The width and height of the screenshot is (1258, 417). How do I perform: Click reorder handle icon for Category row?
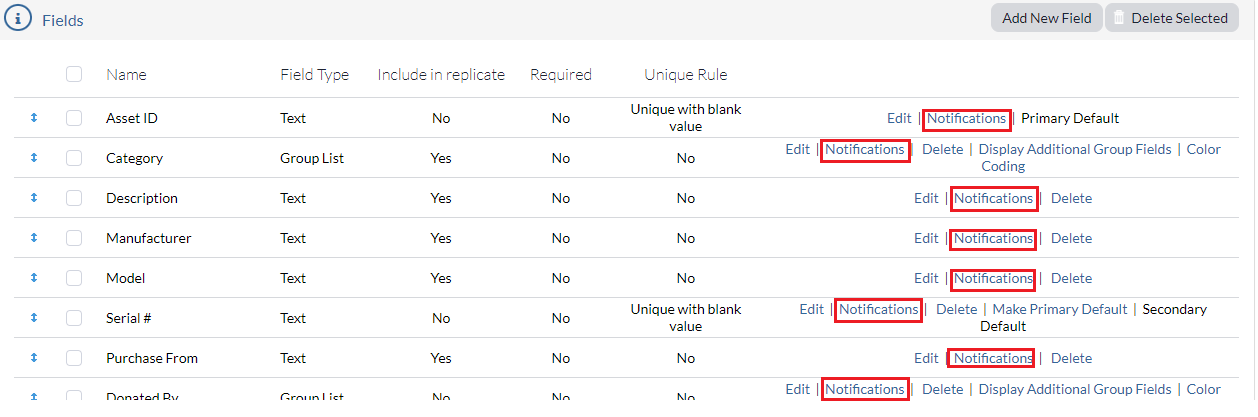pyautogui.click(x=33, y=158)
